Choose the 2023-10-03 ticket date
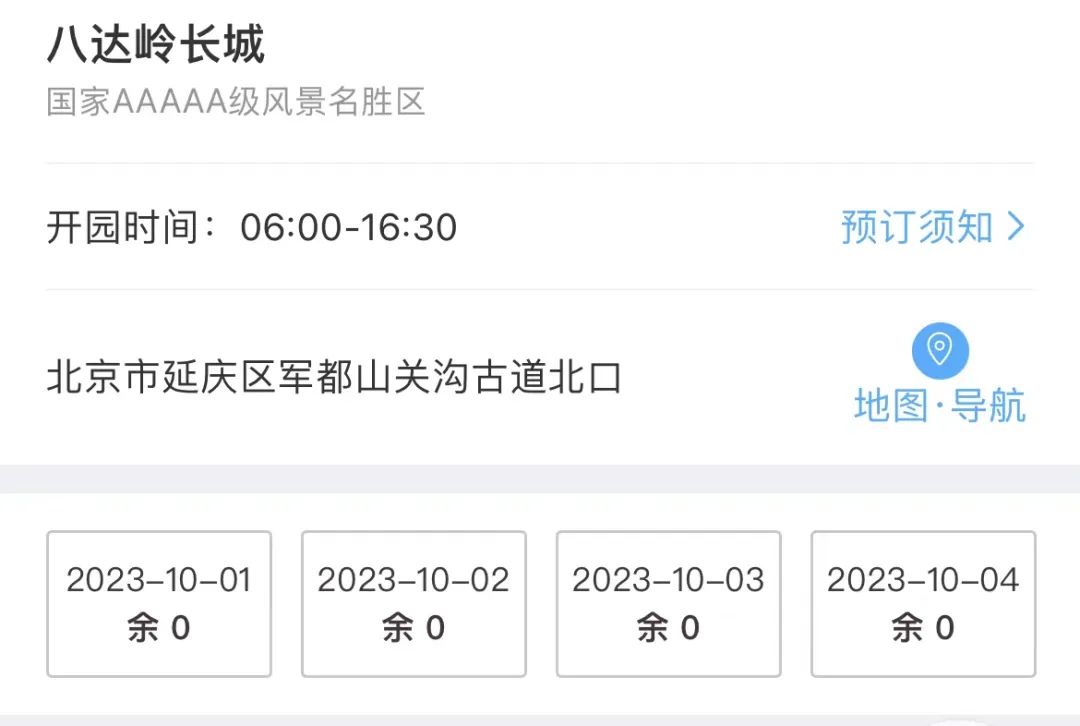The width and height of the screenshot is (1080, 726). click(x=667, y=604)
